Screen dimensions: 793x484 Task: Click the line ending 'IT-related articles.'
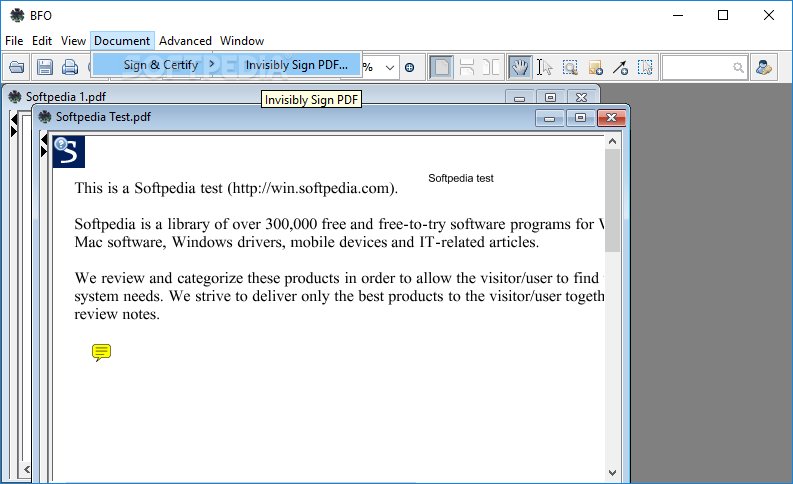[306, 242]
